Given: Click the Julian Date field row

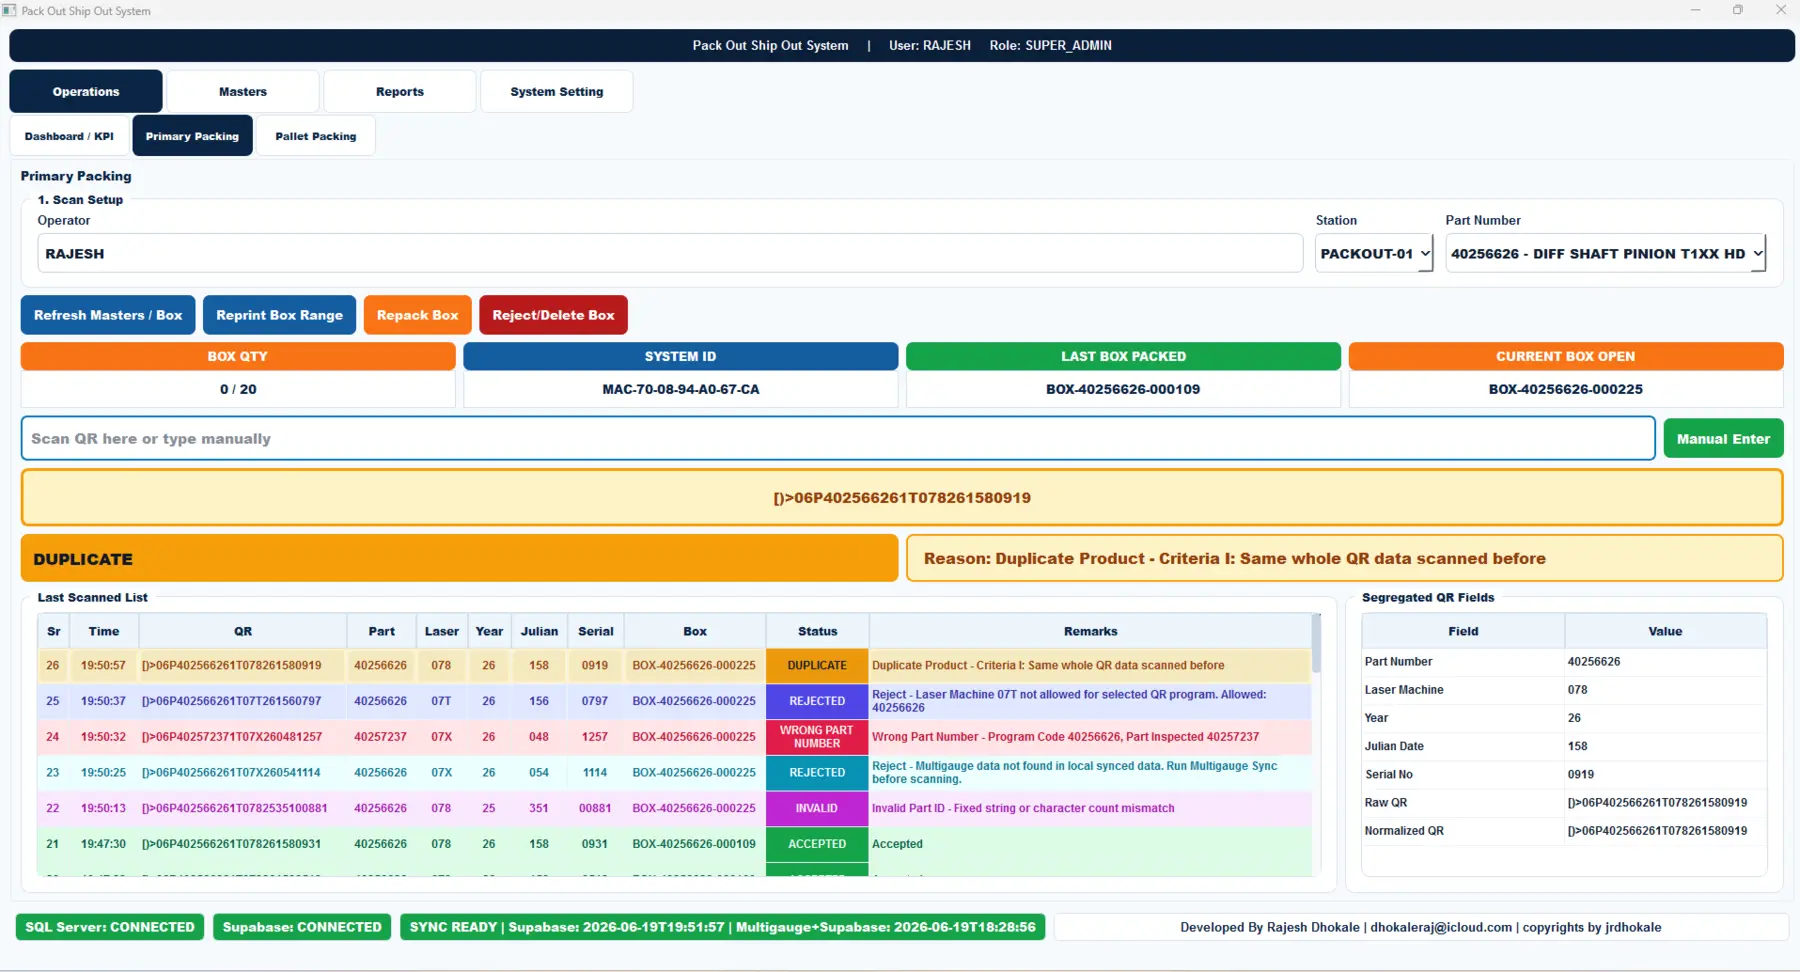Looking at the screenshot, I should 1564,746.
